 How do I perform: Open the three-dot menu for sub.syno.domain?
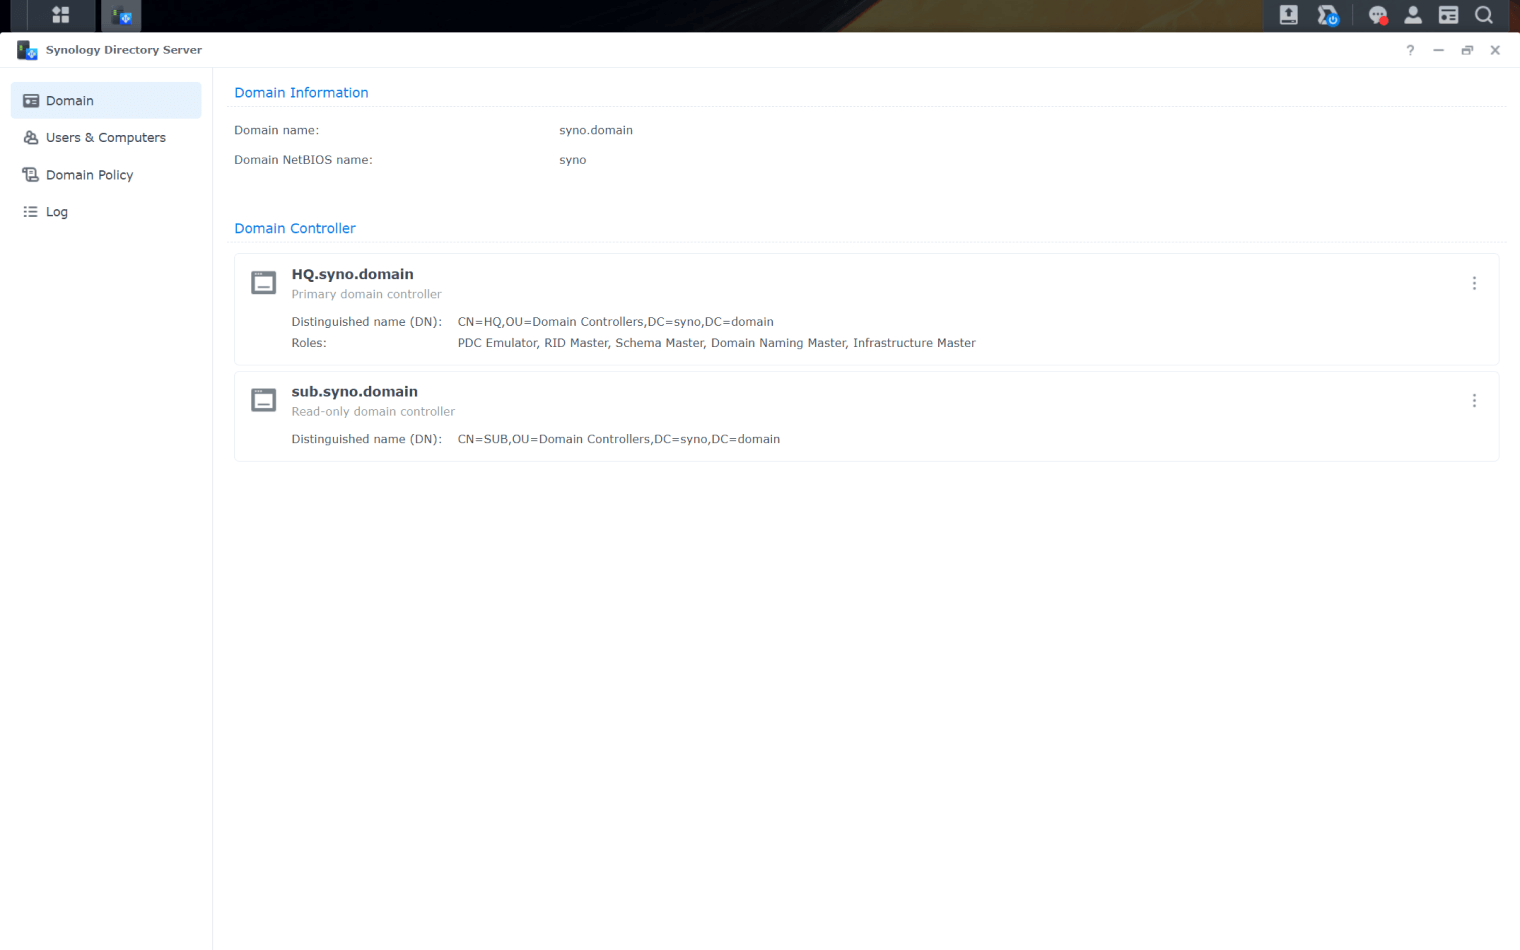pos(1474,401)
